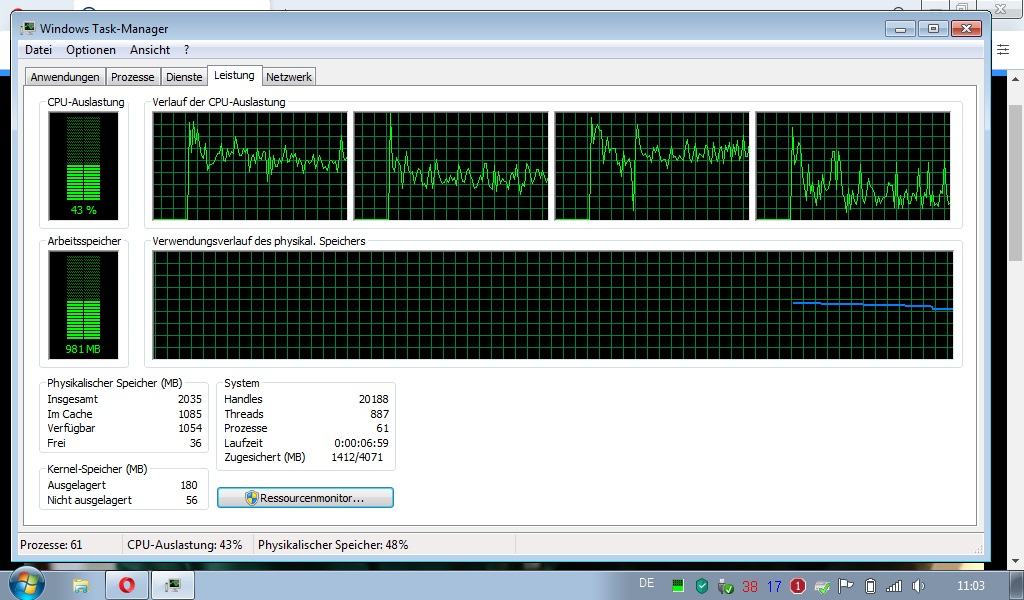Click the background window's scroll-down arrow
Viewport: 1024px width, 600px height.
pyautogui.click(x=1016, y=560)
